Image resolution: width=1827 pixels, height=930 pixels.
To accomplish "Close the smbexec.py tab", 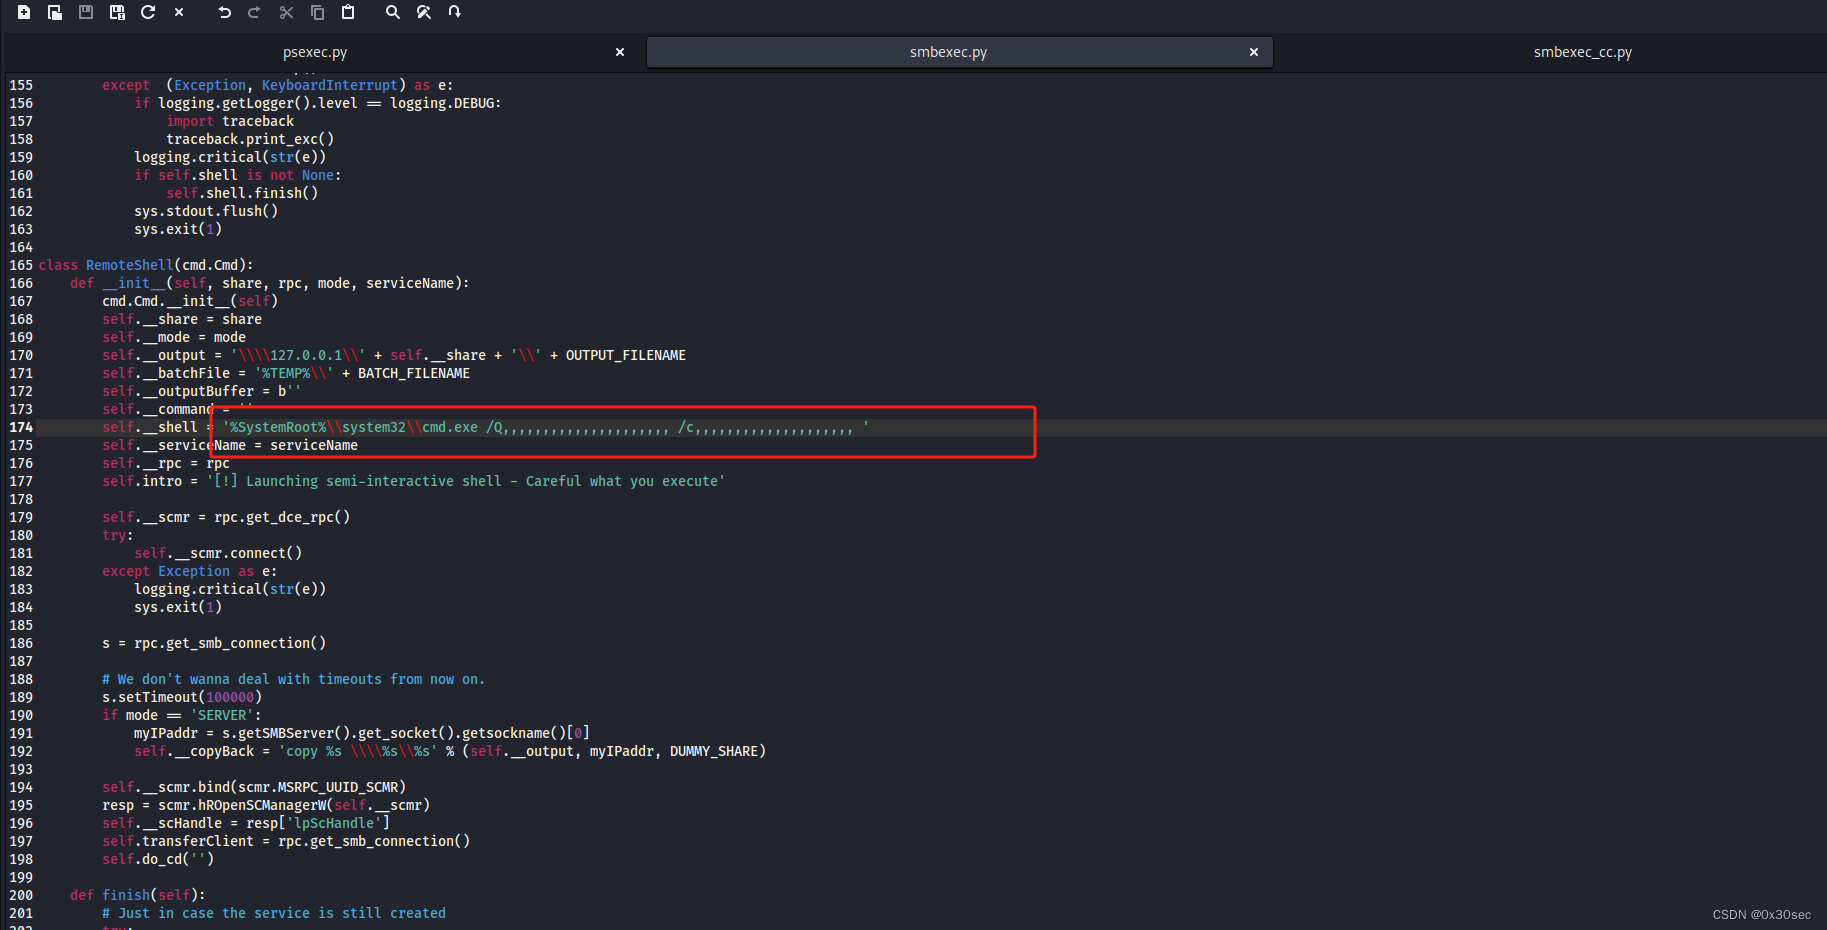I will click(1254, 52).
